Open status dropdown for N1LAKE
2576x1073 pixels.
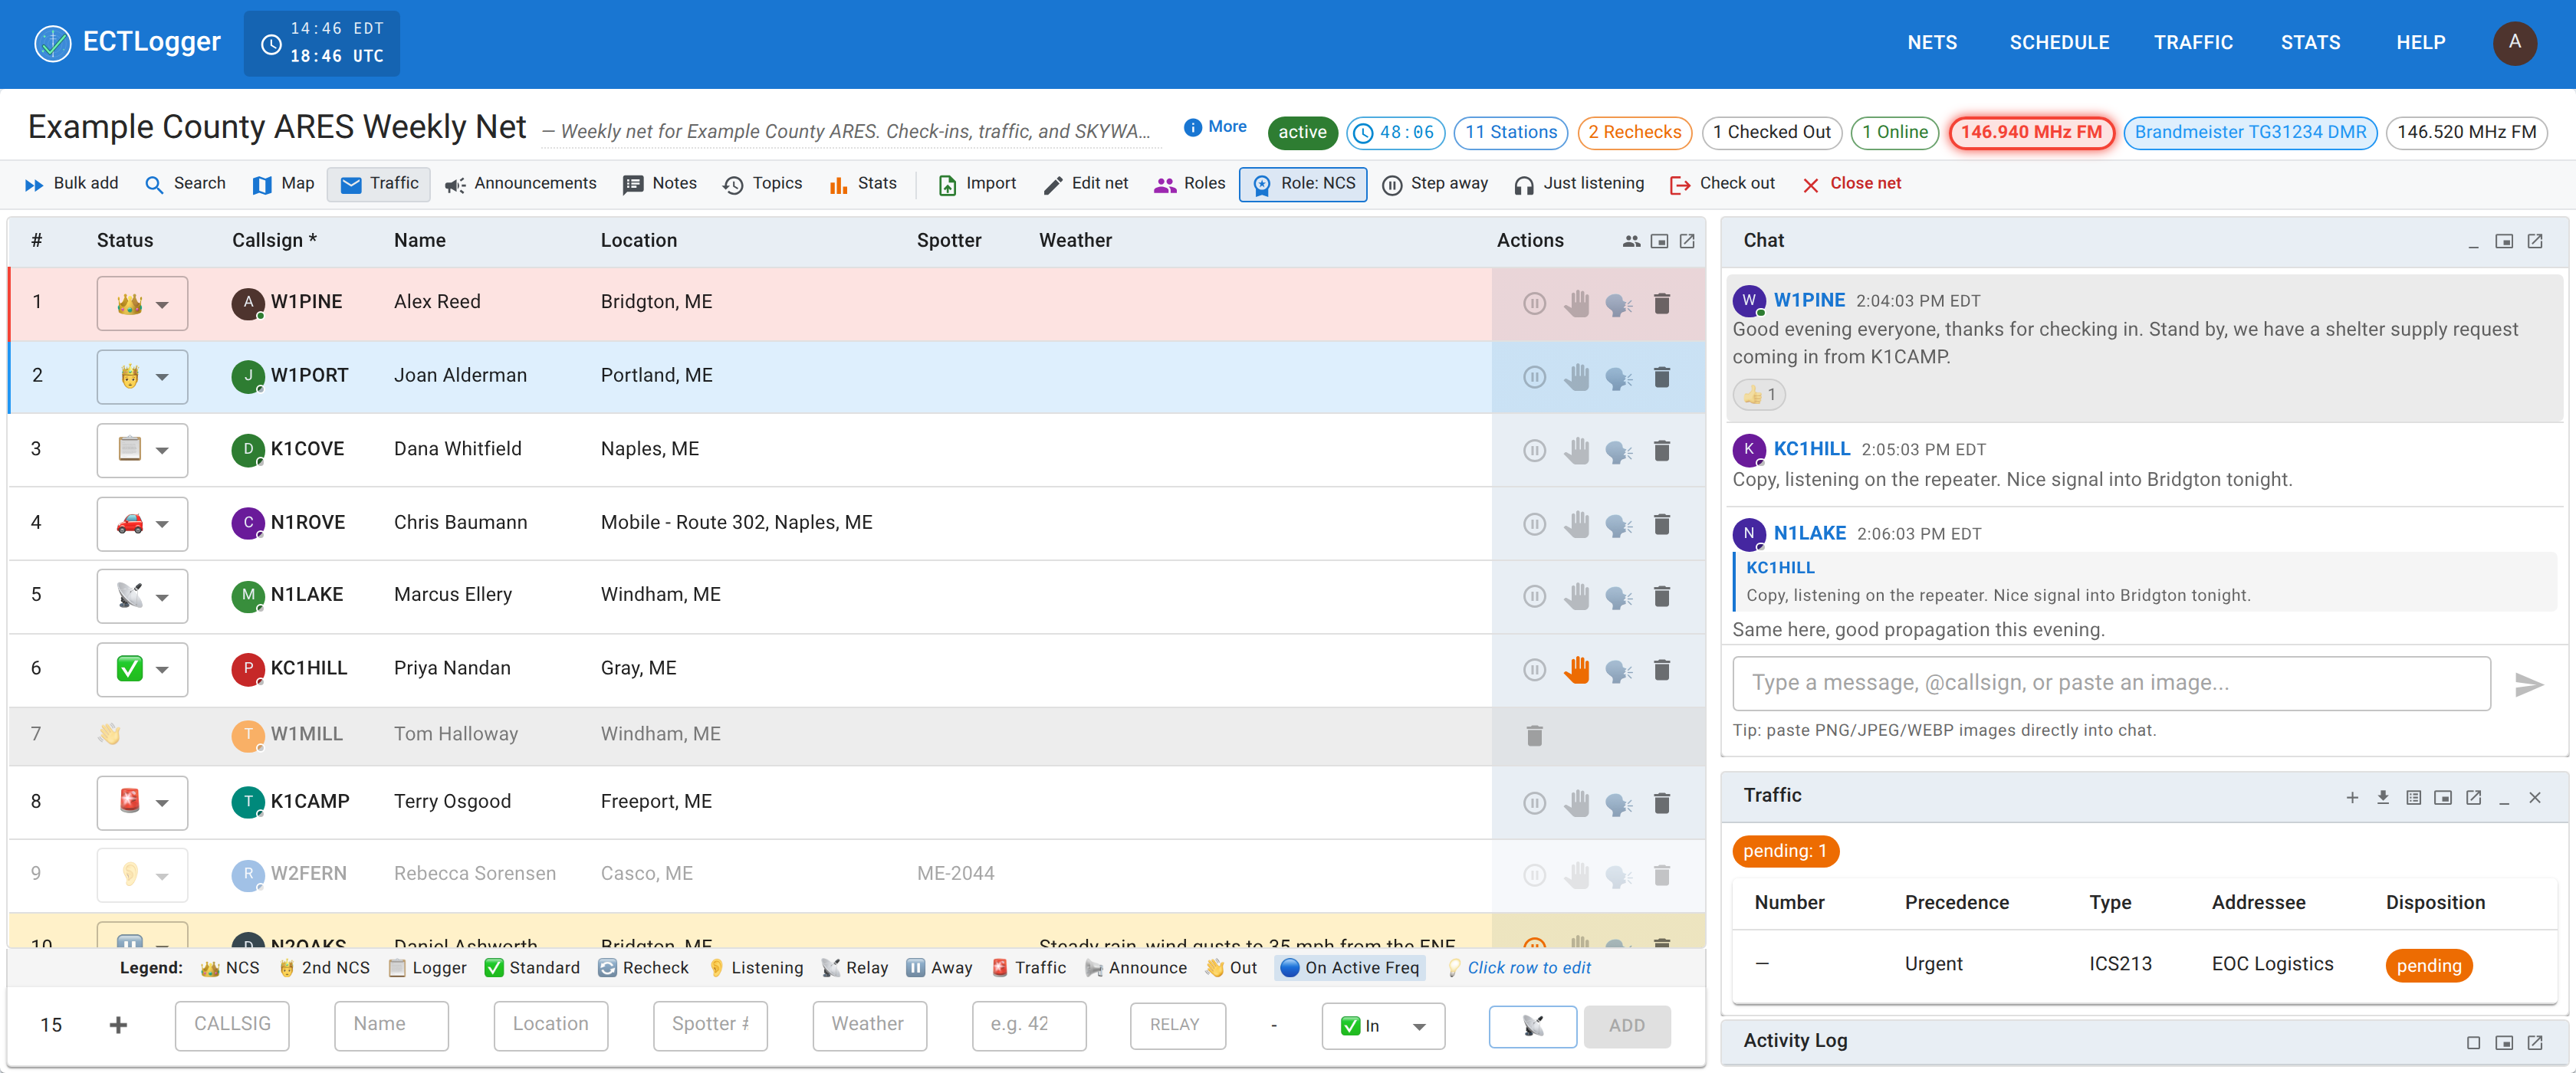point(142,597)
